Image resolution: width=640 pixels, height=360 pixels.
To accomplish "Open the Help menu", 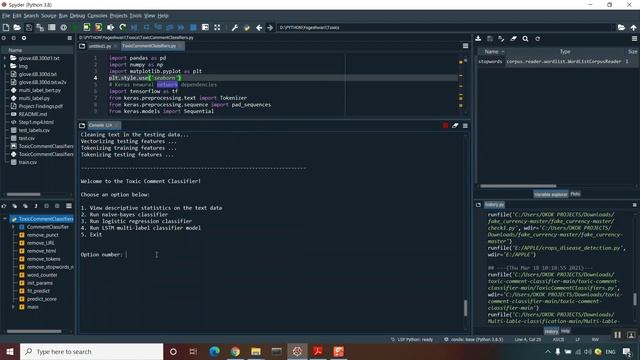I will coord(162,16).
